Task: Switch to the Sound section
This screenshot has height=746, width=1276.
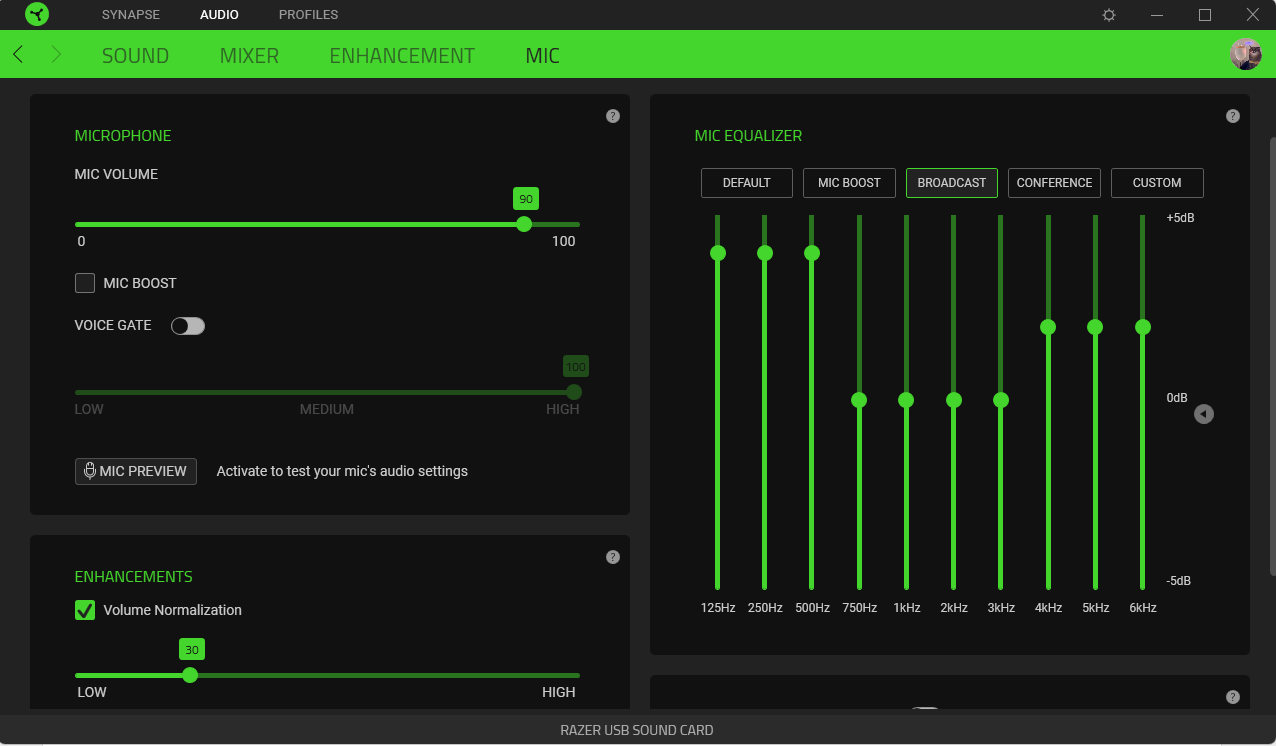Action: pos(135,56)
